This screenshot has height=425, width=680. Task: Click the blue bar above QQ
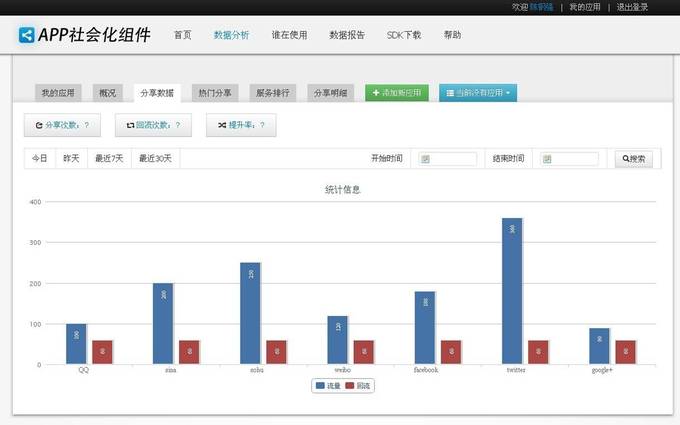(76, 344)
